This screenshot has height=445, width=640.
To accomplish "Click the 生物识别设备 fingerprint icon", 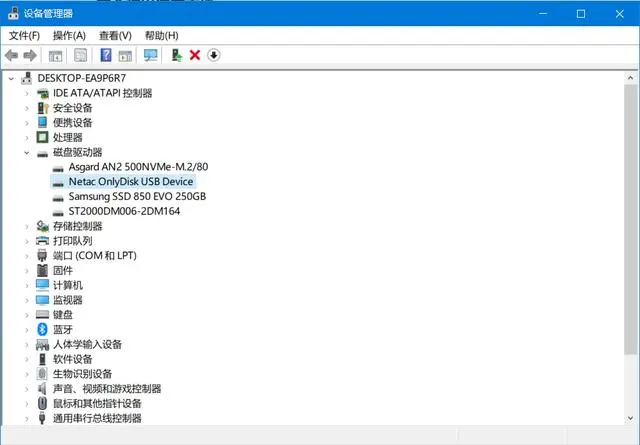I will tap(42, 374).
